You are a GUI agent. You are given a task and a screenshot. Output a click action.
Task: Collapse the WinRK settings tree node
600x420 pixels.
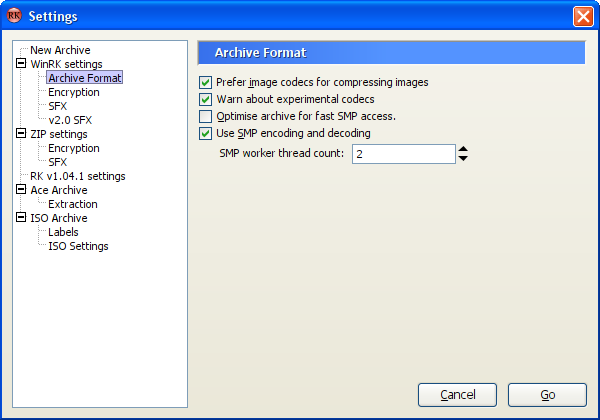point(21,63)
